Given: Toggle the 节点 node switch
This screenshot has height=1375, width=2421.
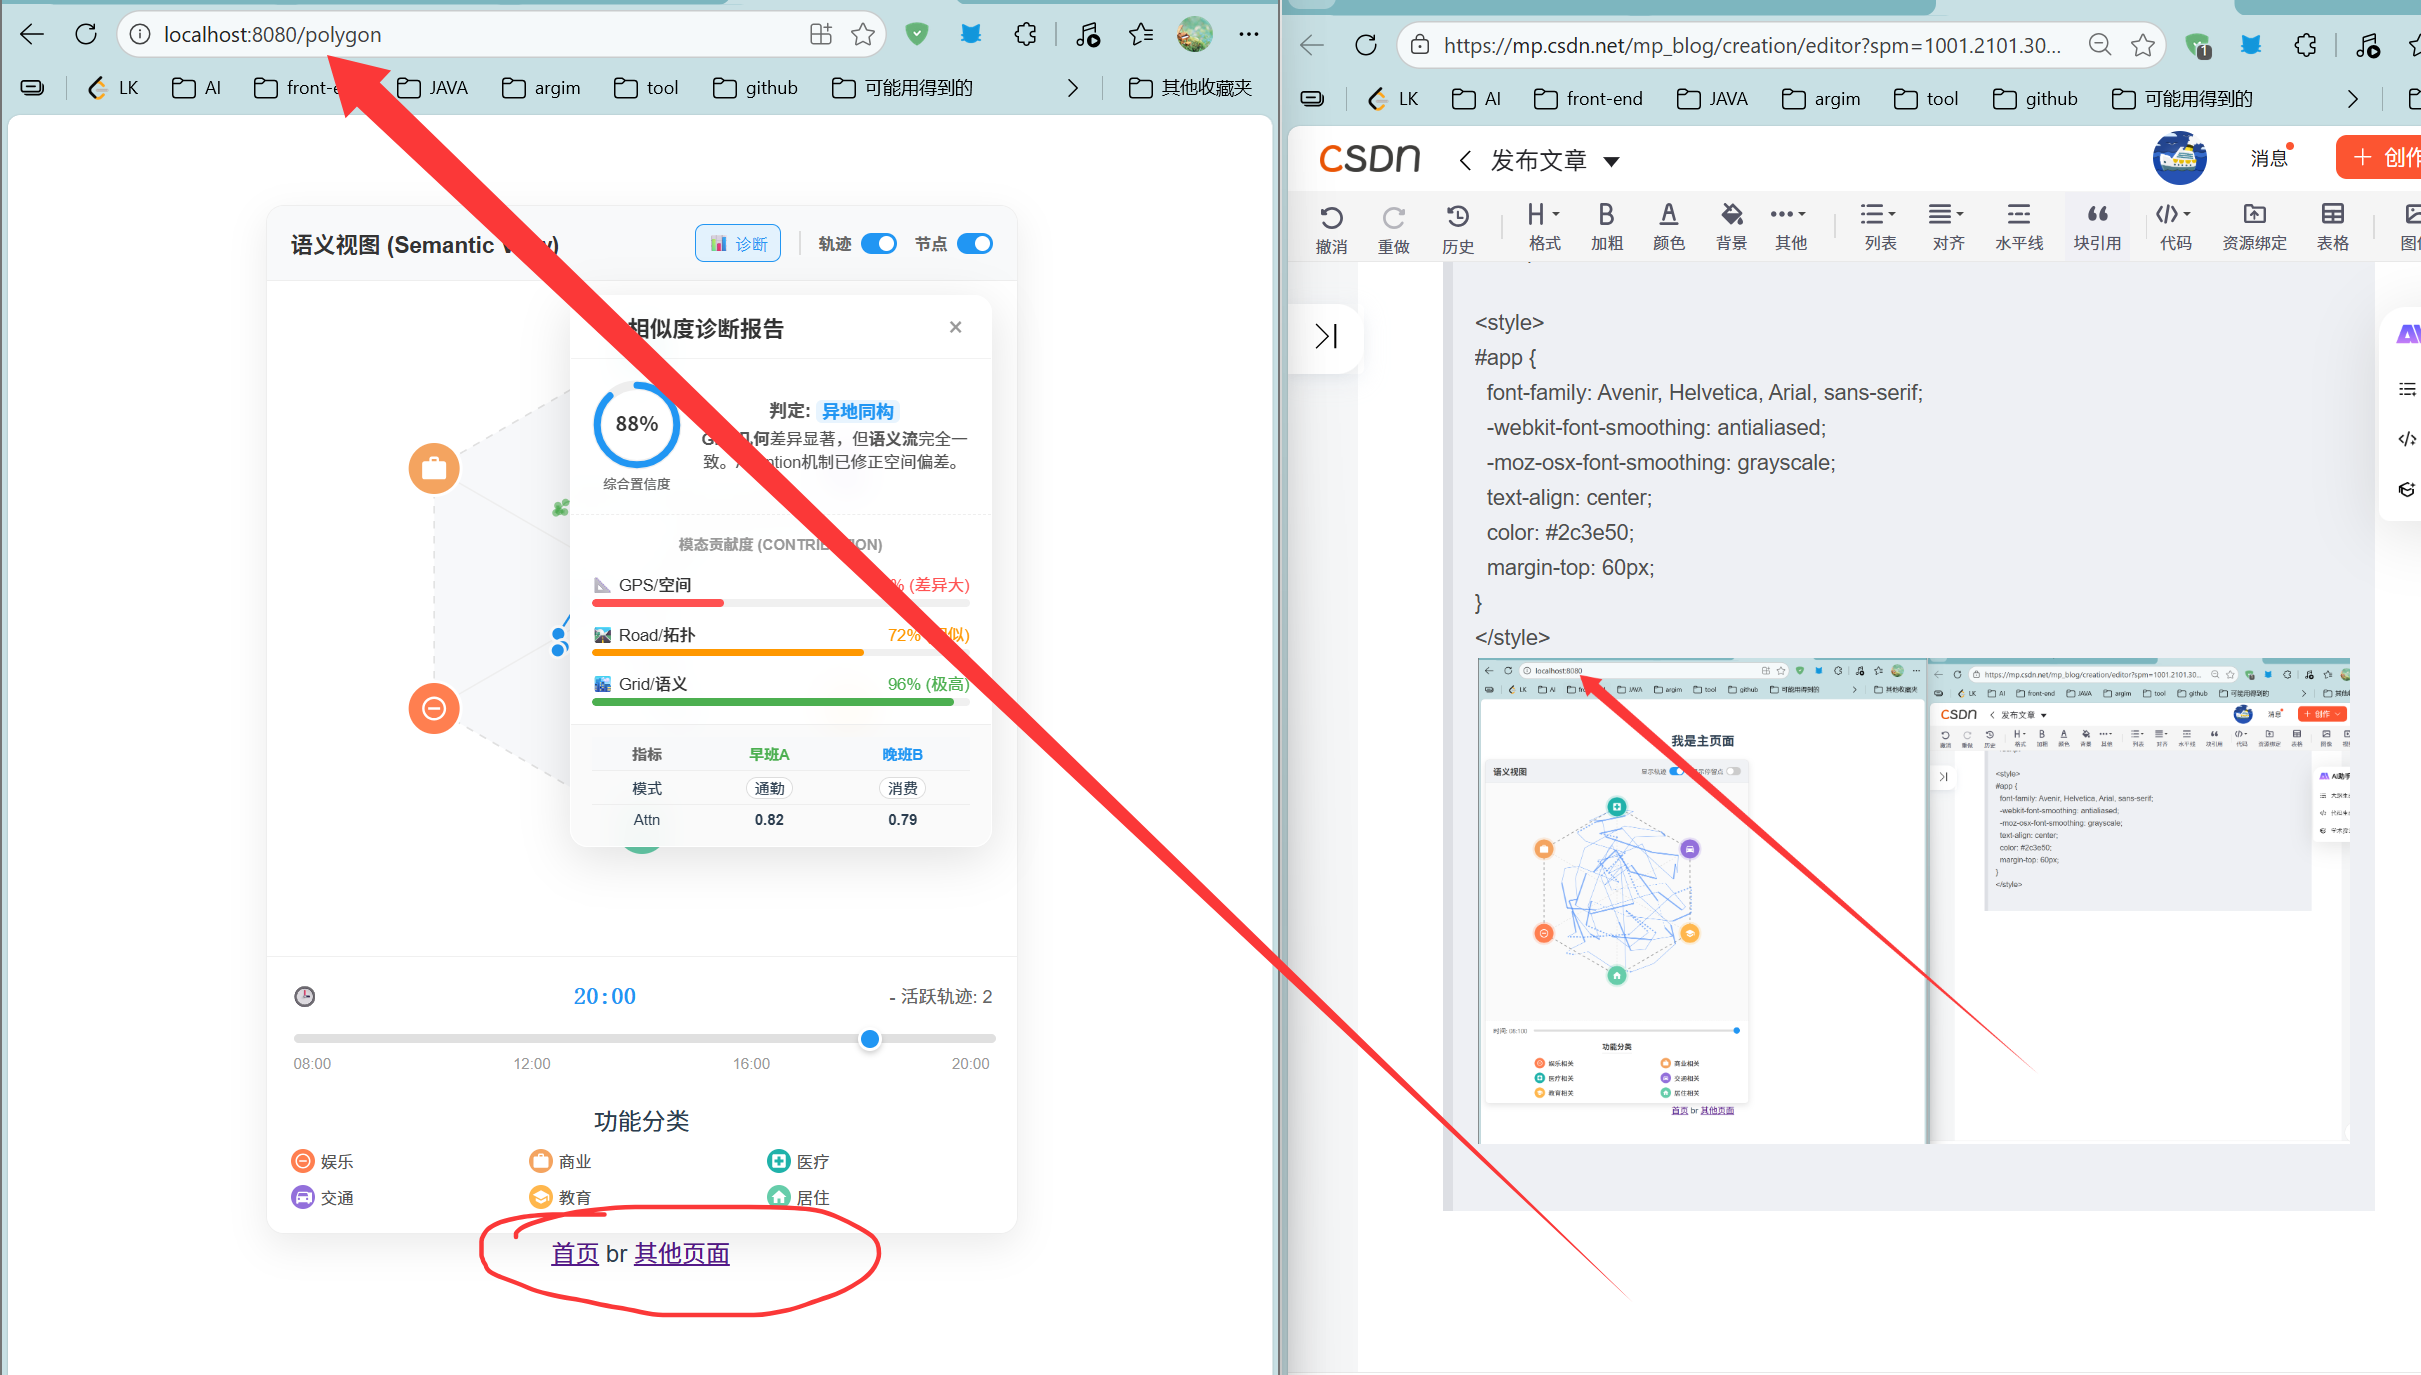Looking at the screenshot, I should click(x=975, y=244).
